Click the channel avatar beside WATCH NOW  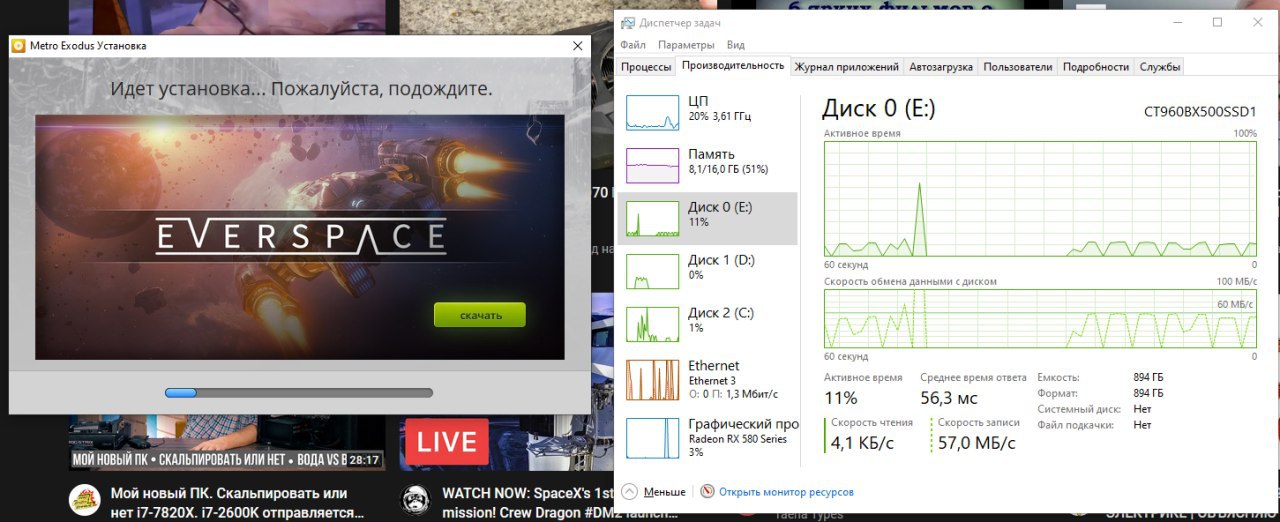click(415, 499)
